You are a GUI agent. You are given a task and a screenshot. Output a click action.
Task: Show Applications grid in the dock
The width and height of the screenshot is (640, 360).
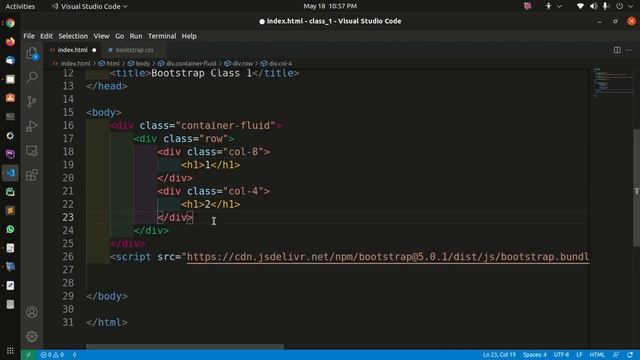[10, 351]
